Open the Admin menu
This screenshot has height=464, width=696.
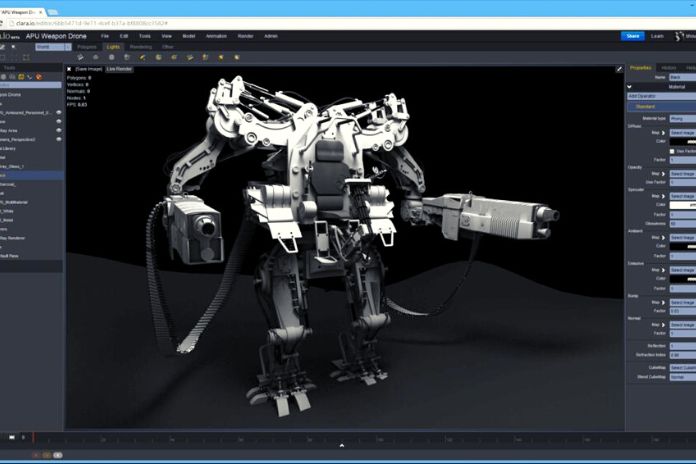pyautogui.click(x=271, y=36)
